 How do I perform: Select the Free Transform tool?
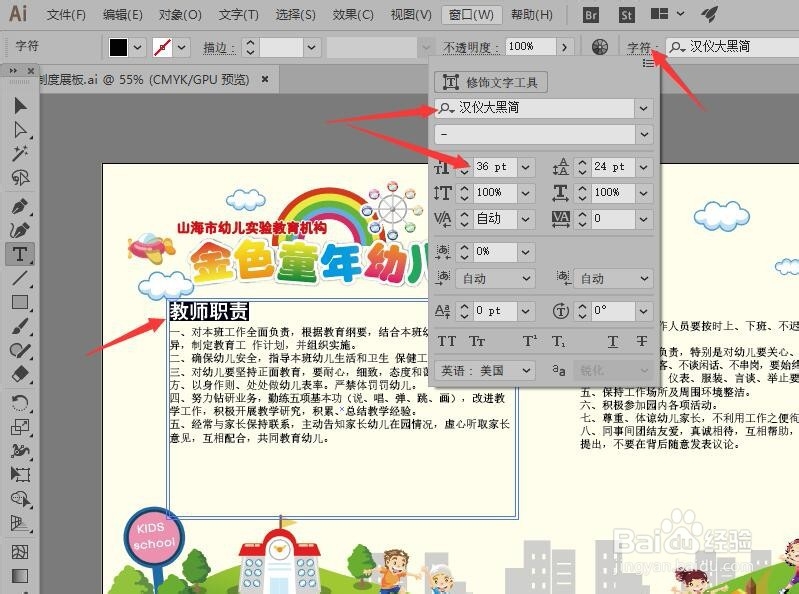tap(20, 475)
